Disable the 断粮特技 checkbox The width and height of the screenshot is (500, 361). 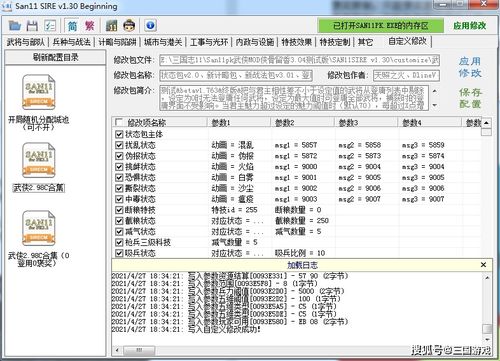click(x=119, y=210)
